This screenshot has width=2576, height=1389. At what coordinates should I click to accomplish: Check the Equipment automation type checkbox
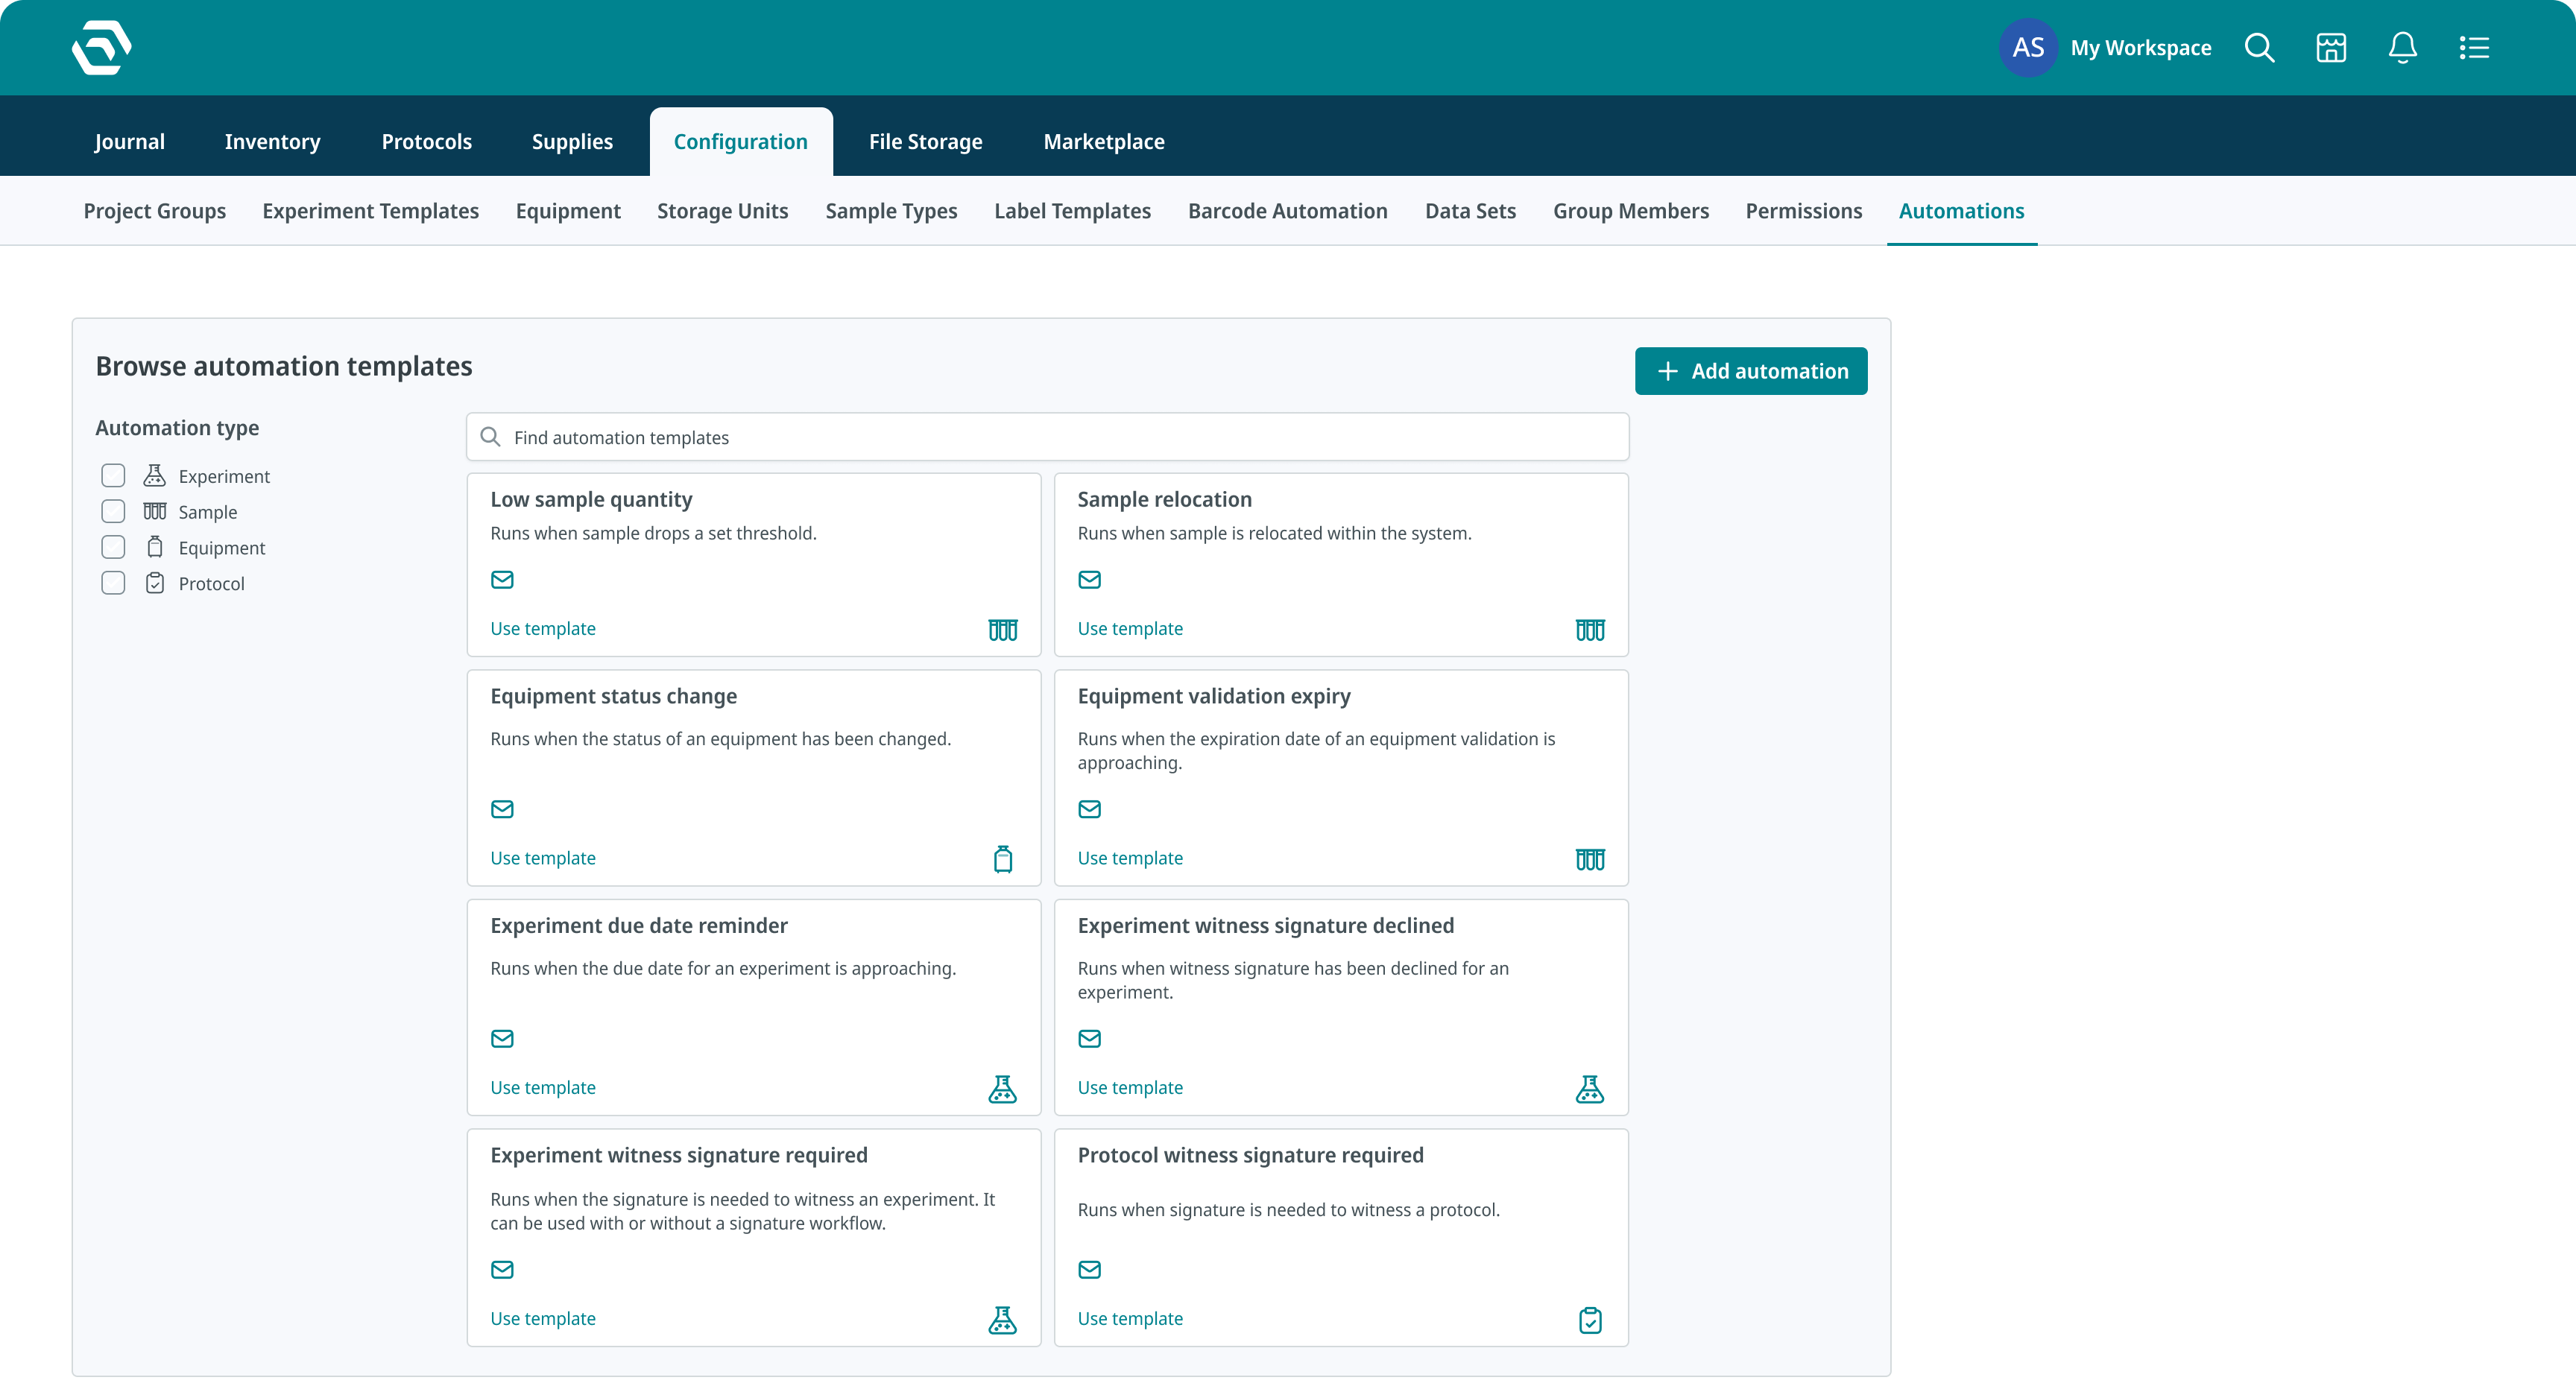tap(113, 548)
